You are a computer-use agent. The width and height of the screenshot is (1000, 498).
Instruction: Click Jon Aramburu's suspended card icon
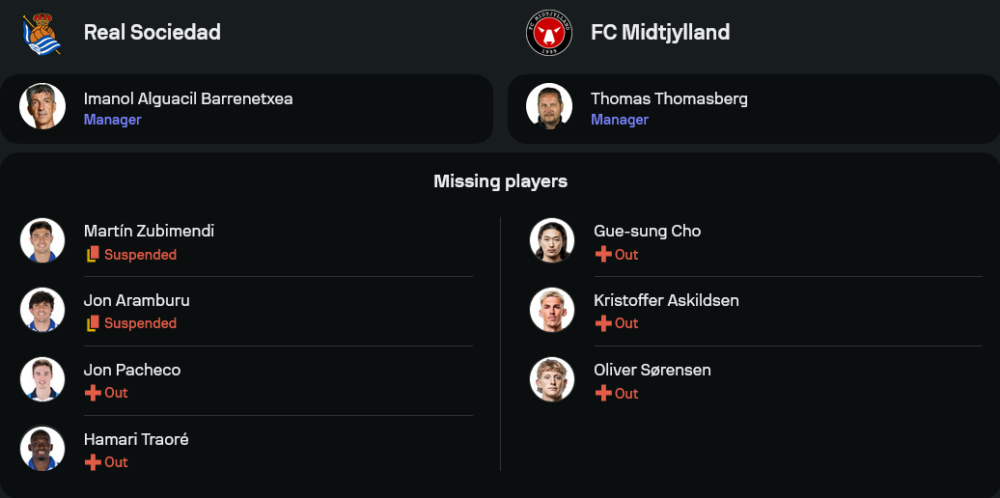[x=93, y=324]
